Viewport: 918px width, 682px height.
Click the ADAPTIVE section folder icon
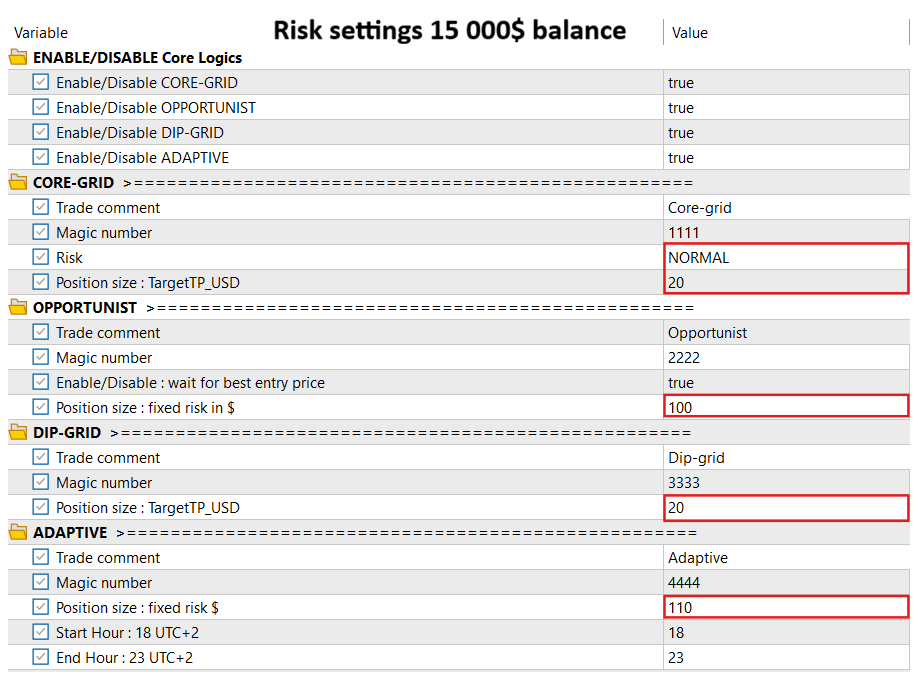(18, 532)
